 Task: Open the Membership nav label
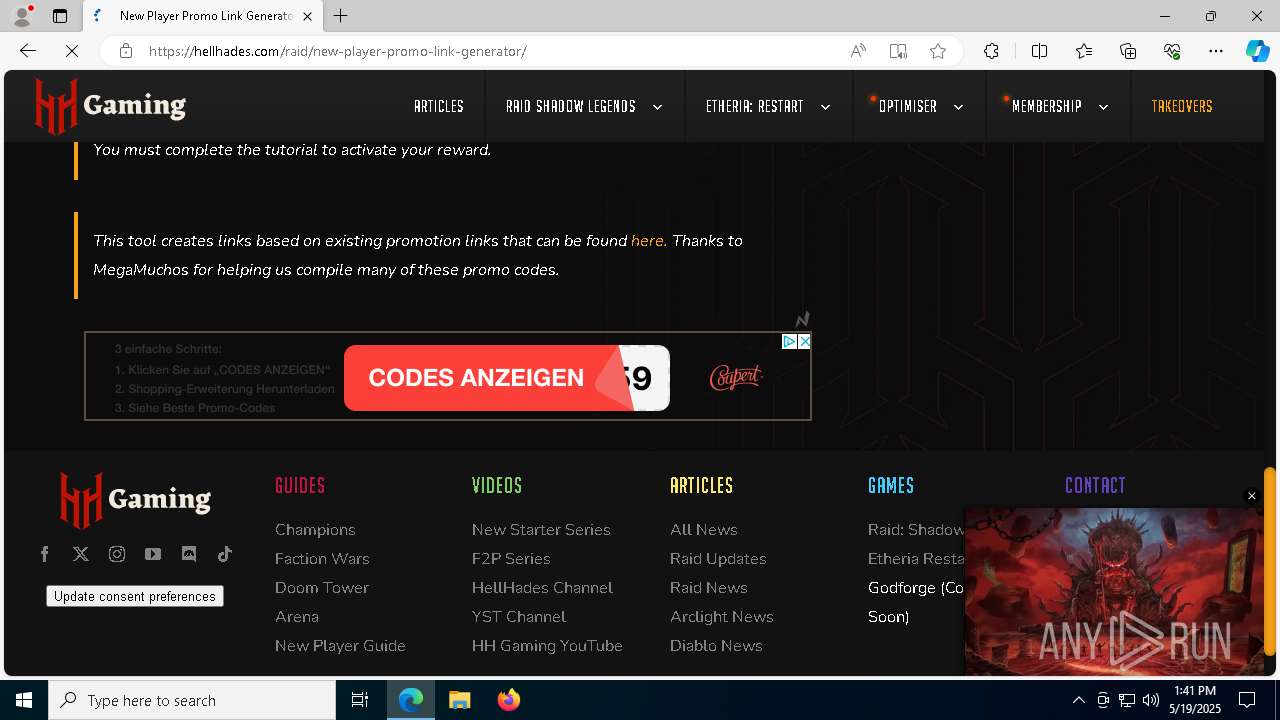coord(1047,106)
